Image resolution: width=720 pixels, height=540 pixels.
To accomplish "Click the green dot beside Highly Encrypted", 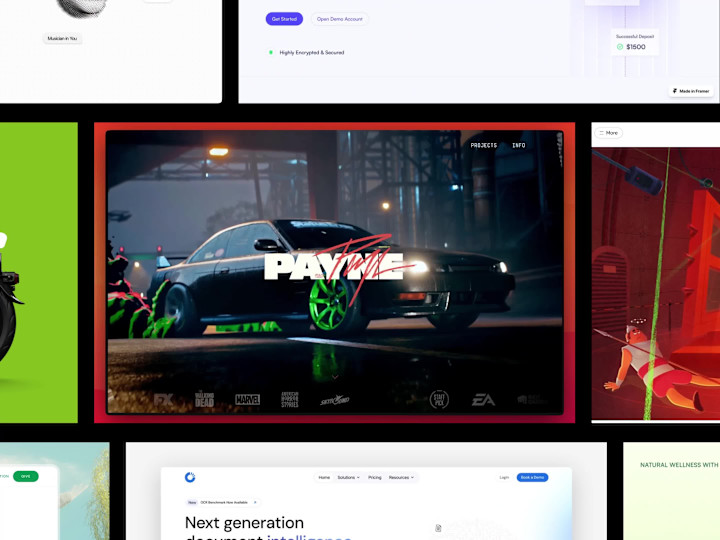I will tap(271, 52).
